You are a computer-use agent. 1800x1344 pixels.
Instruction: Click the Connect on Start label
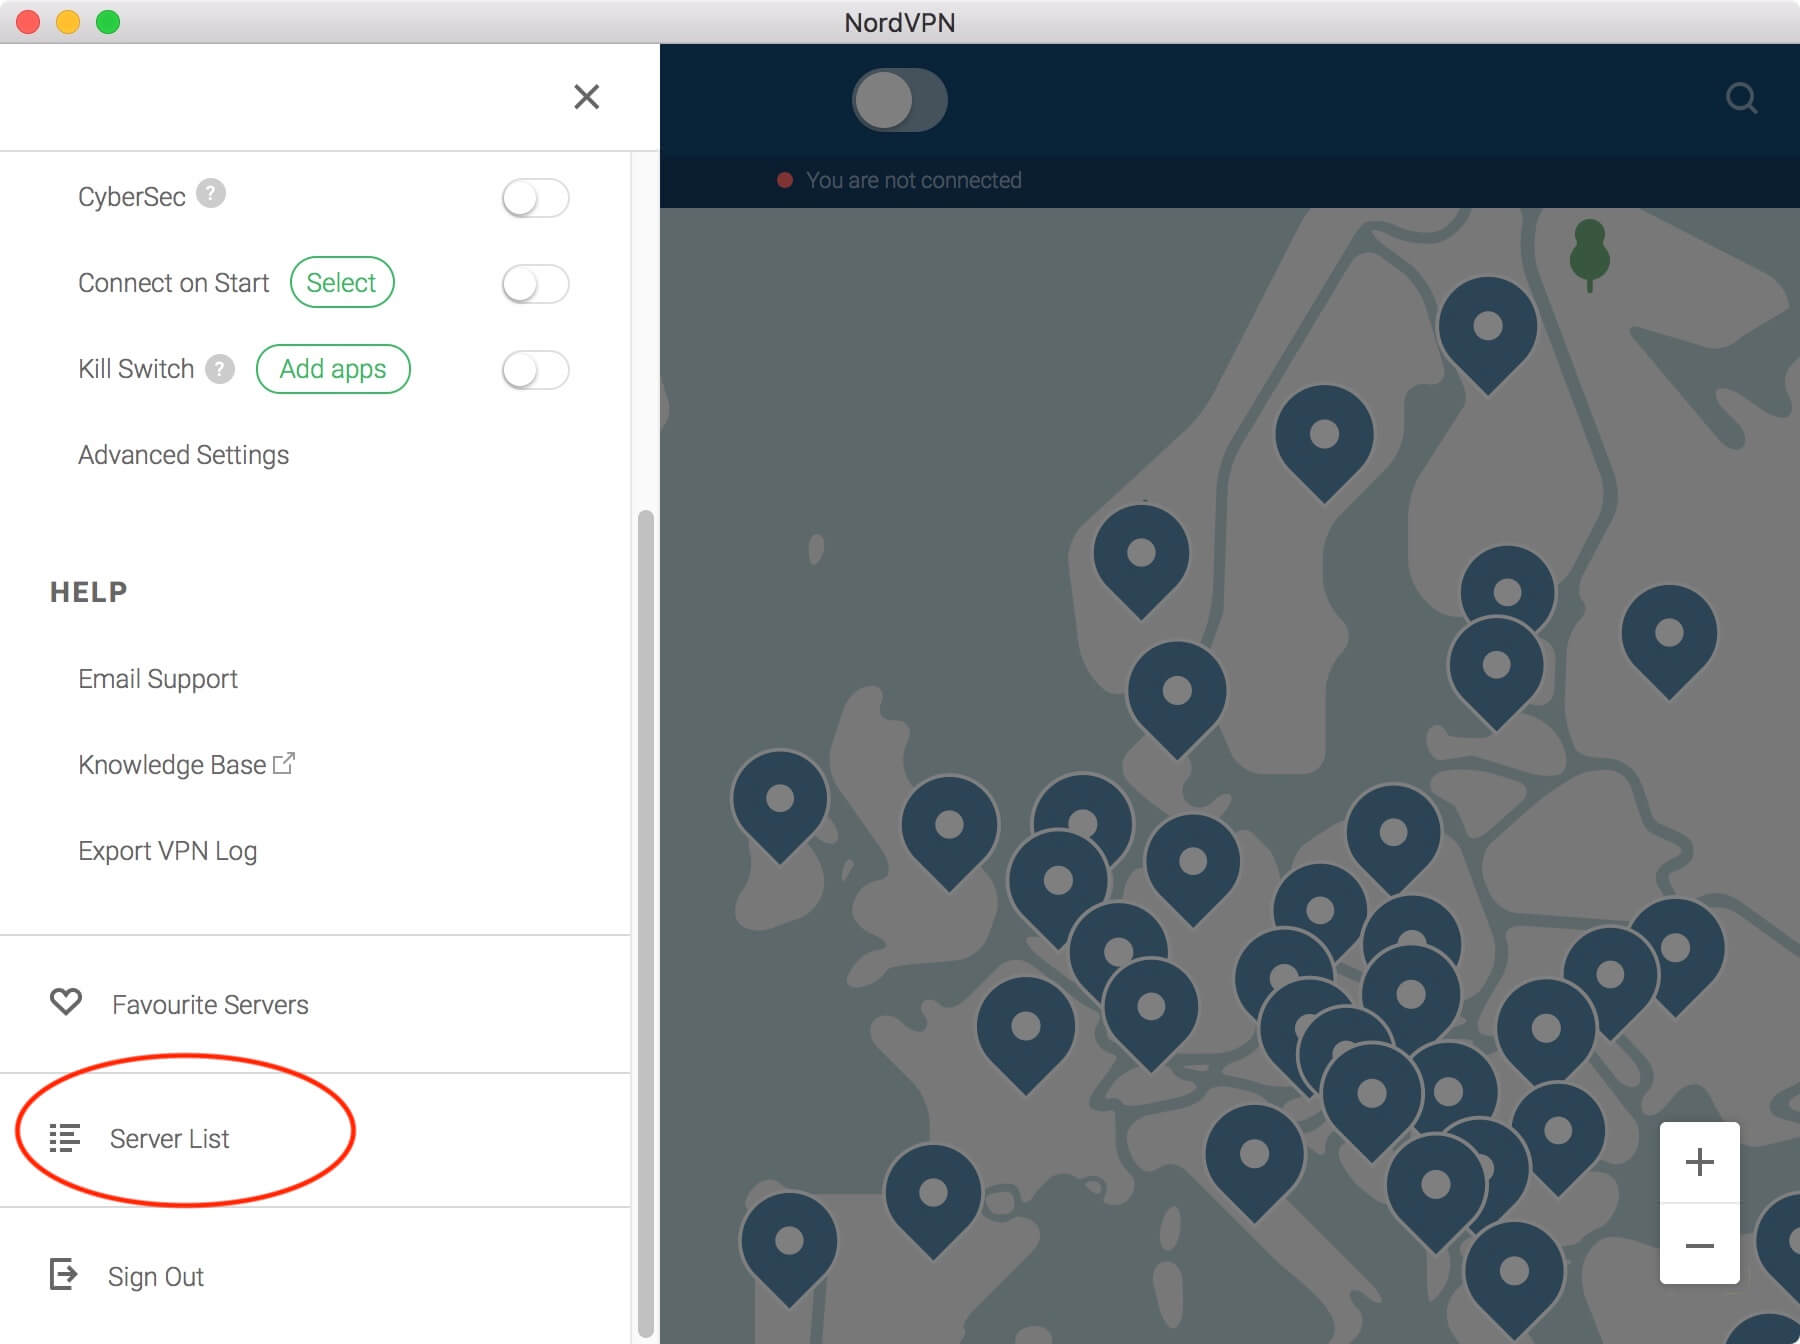174,283
